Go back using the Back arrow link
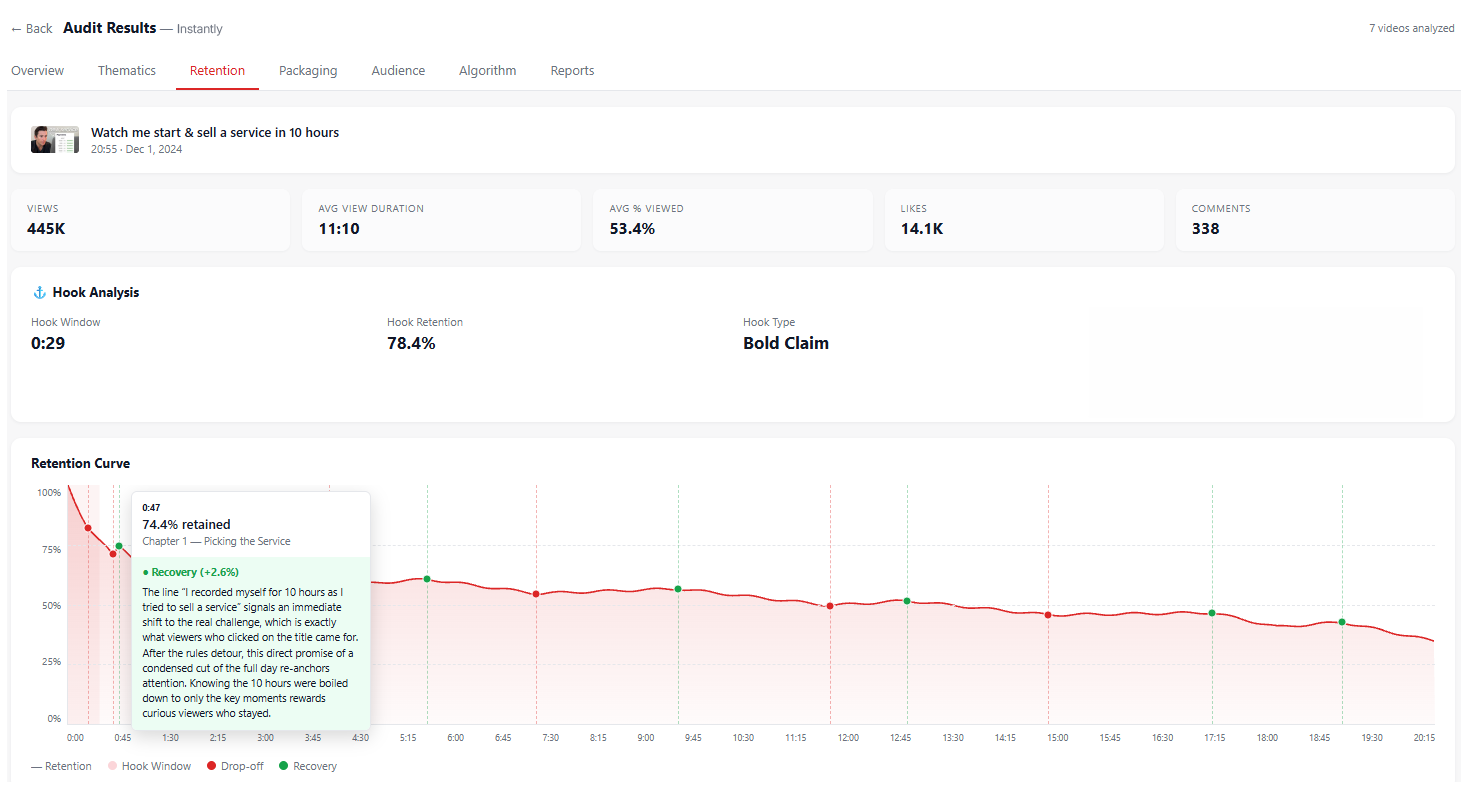Viewport: 1470px width, 803px height. point(31,29)
